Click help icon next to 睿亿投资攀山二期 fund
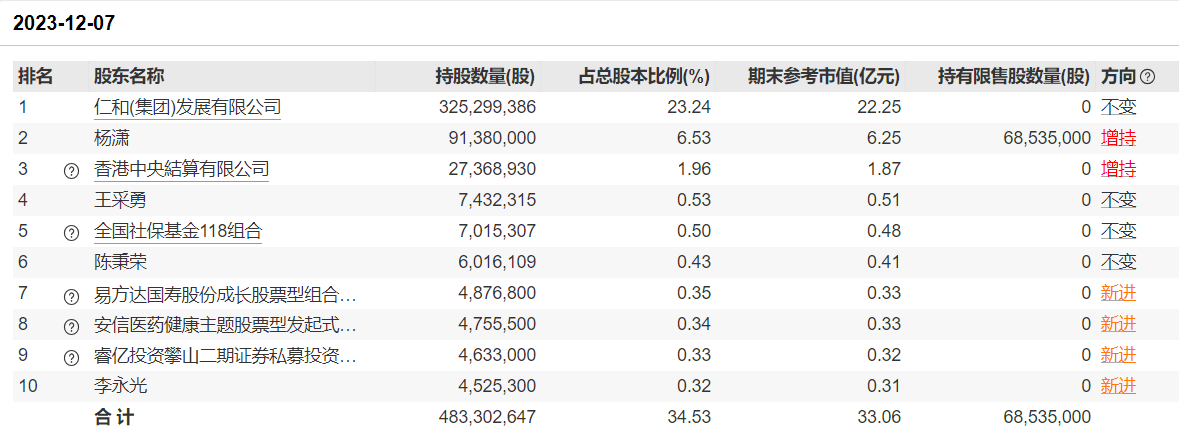Viewport: 1179px width, 430px height. [71, 357]
